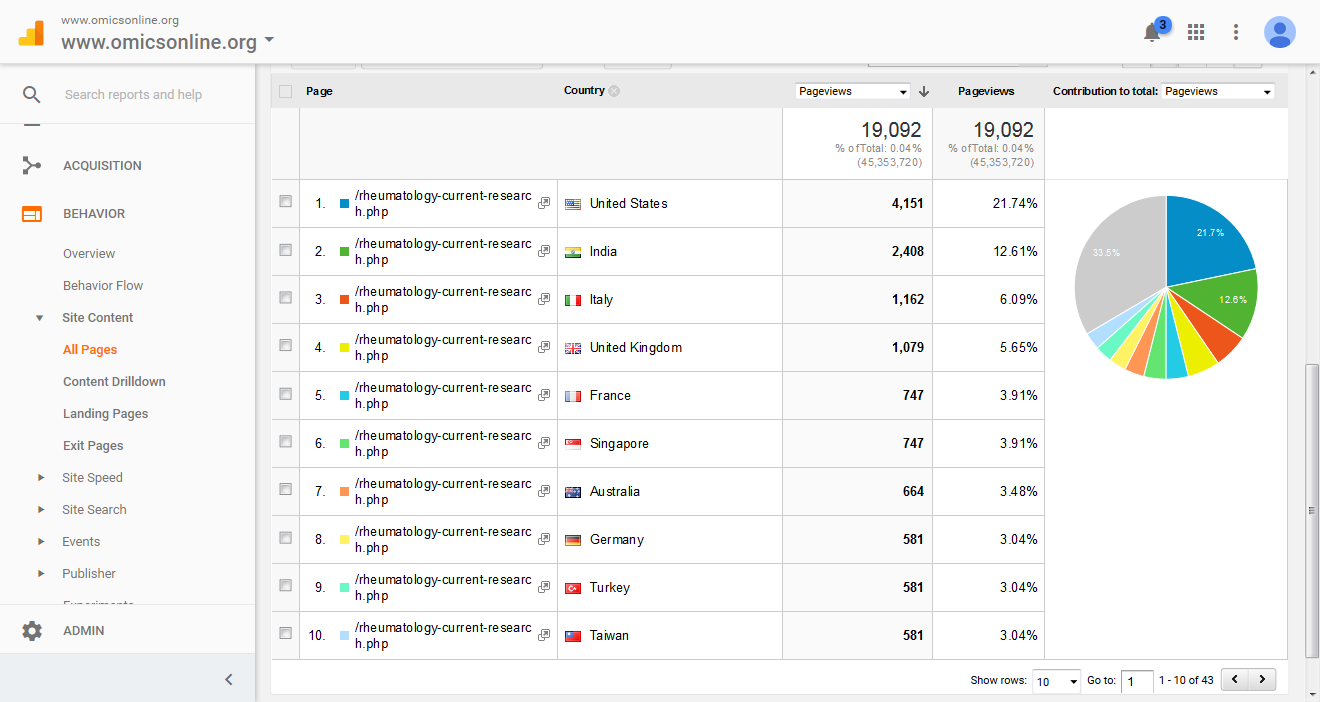Click the search magnifier icon

pos(32,94)
